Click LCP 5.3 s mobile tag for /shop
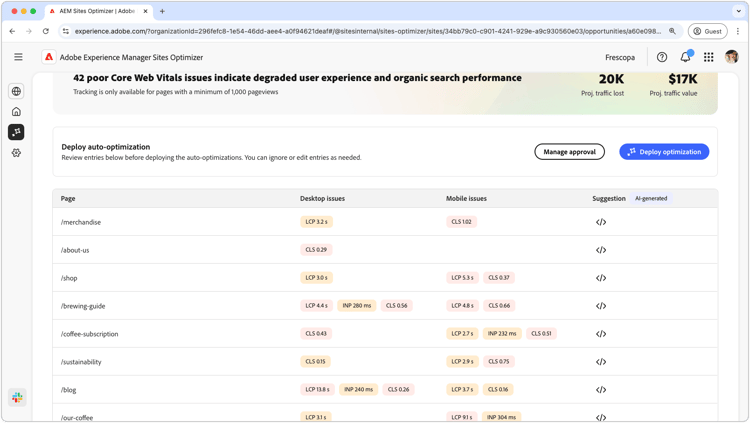Viewport: 750px width, 423px height. pos(463,278)
